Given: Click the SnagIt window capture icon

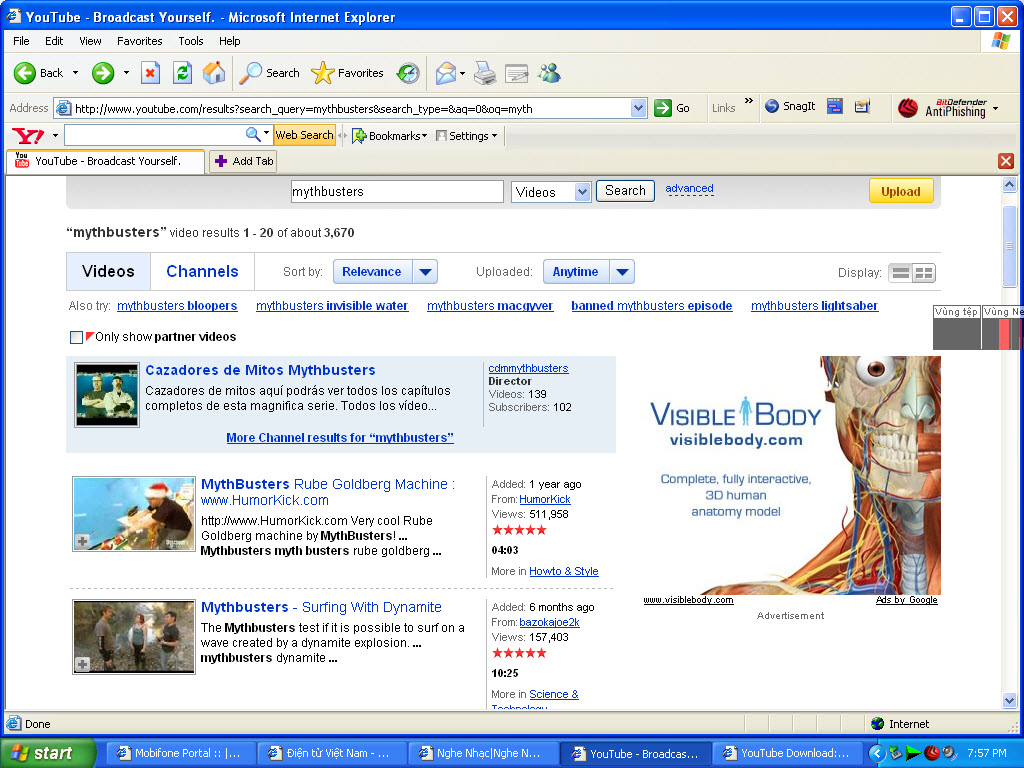Looking at the screenshot, I should click(835, 106).
